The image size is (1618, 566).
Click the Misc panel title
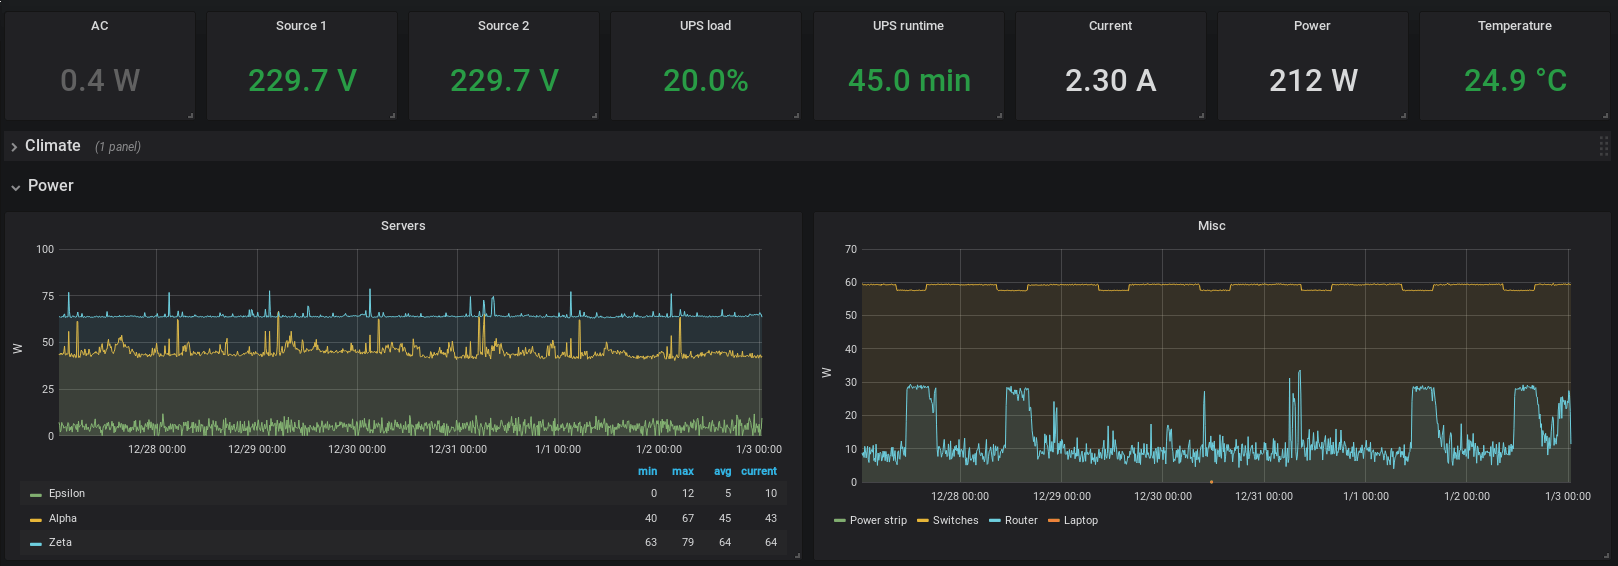(1211, 226)
